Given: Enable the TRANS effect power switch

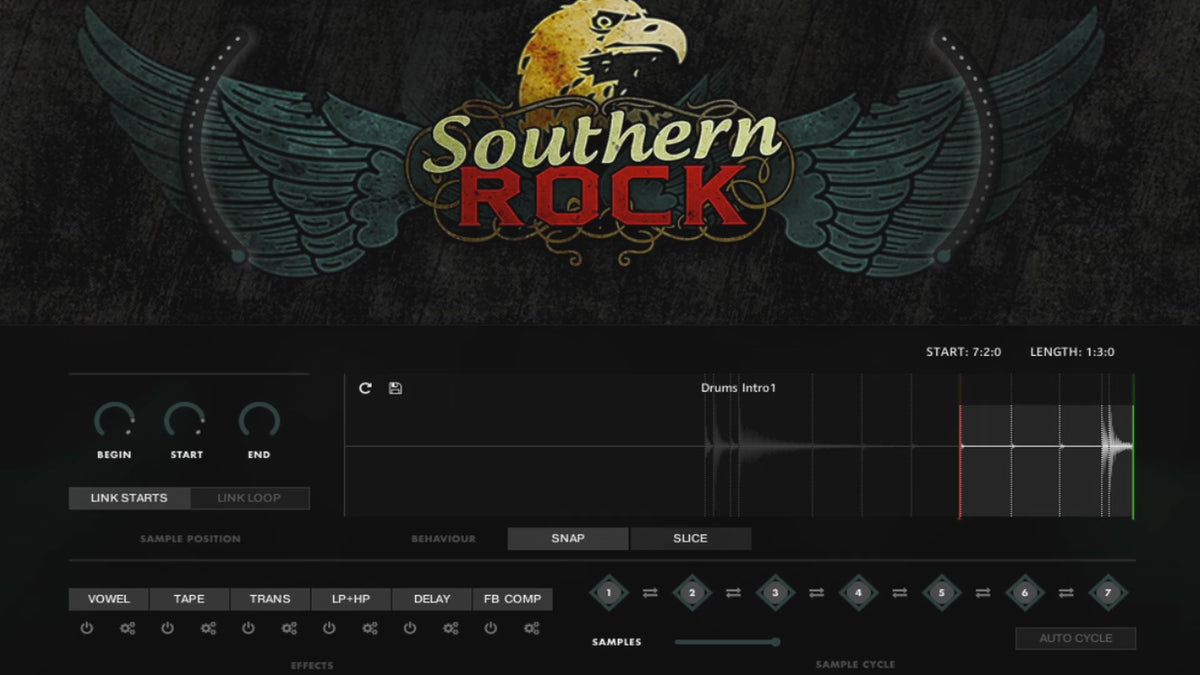Looking at the screenshot, I should click(248, 629).
